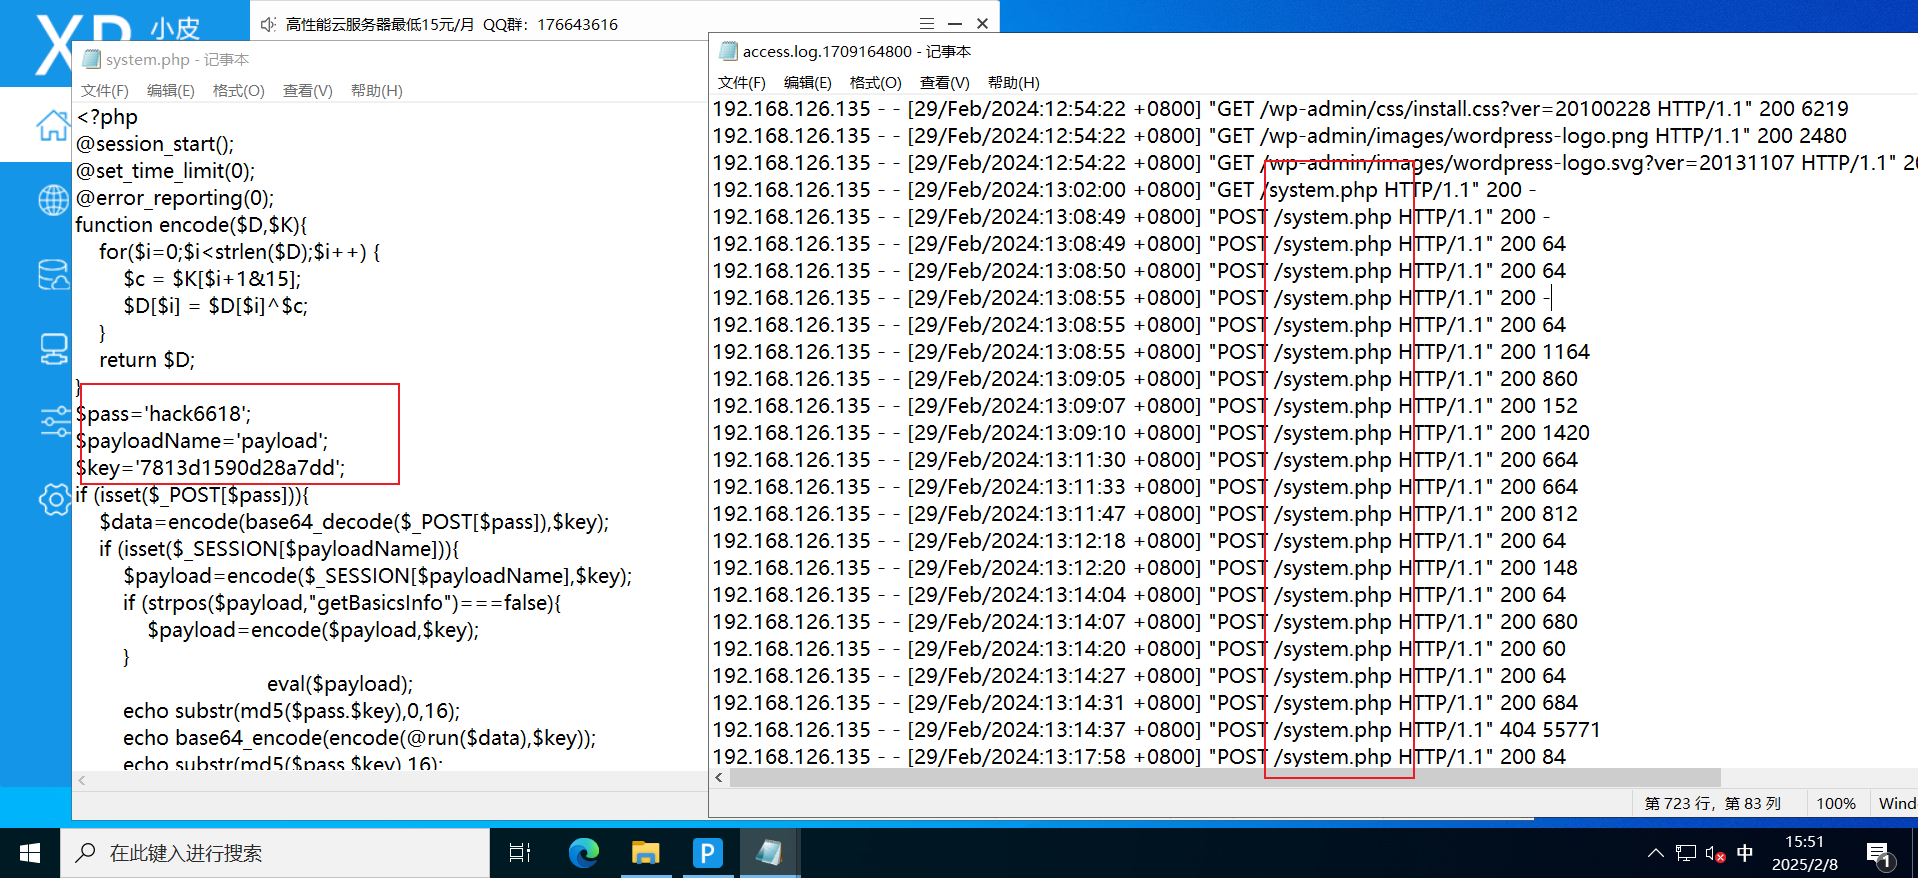Click the 13:02:00 GET /system.php log line
The width and height of the screenshot is (1918, 878).
tap(1124, 190)
